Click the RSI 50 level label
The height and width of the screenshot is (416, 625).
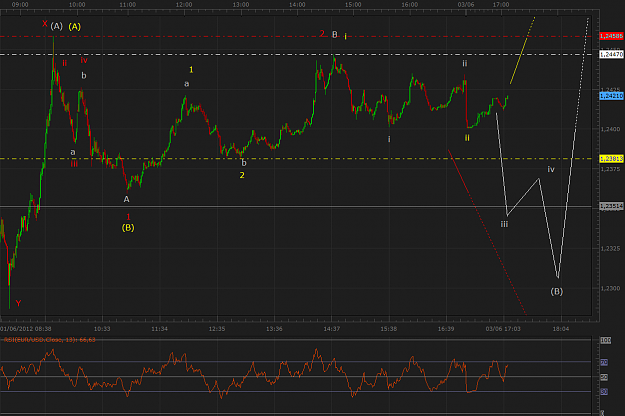pos(604,377)
